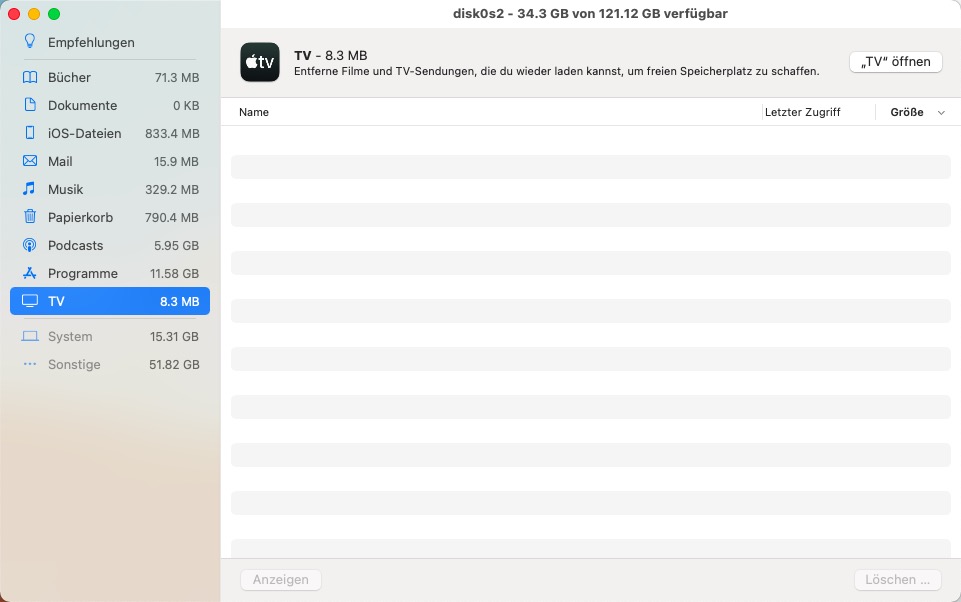961x602 pixels.
Task: Click the Sonstige ellipsis icon
Action: [x=29, y=364]
